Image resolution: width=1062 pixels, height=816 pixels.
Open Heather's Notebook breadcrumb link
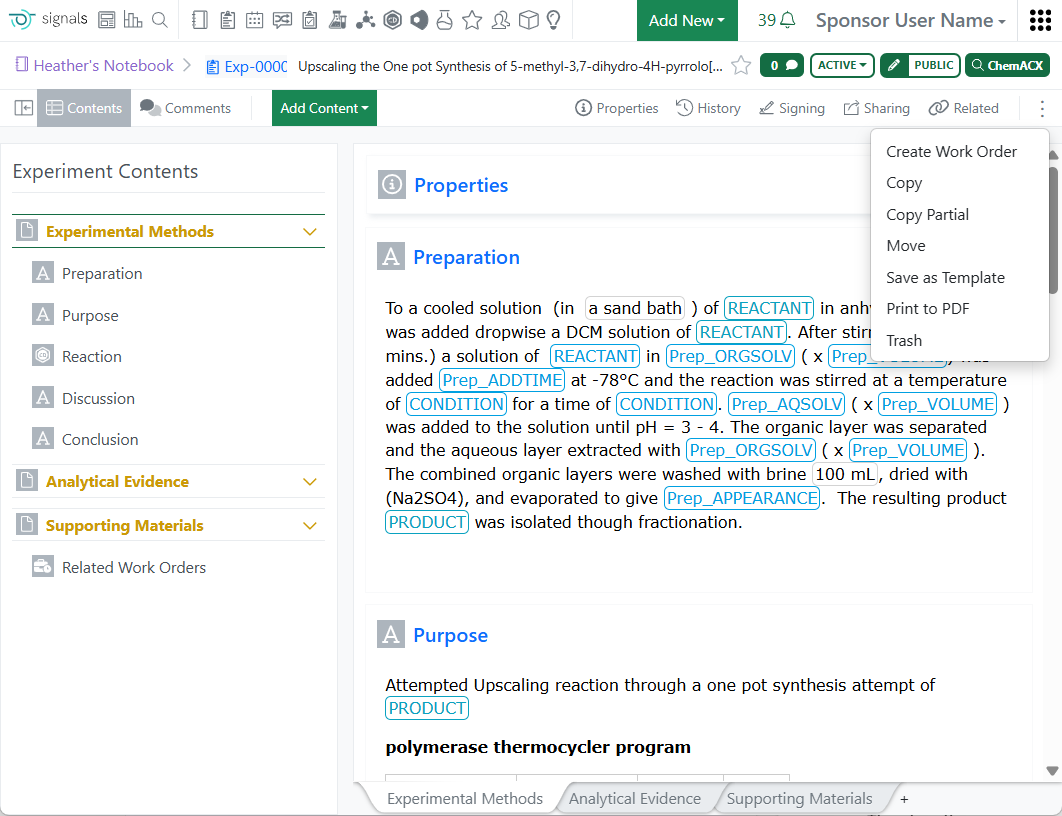103,66
